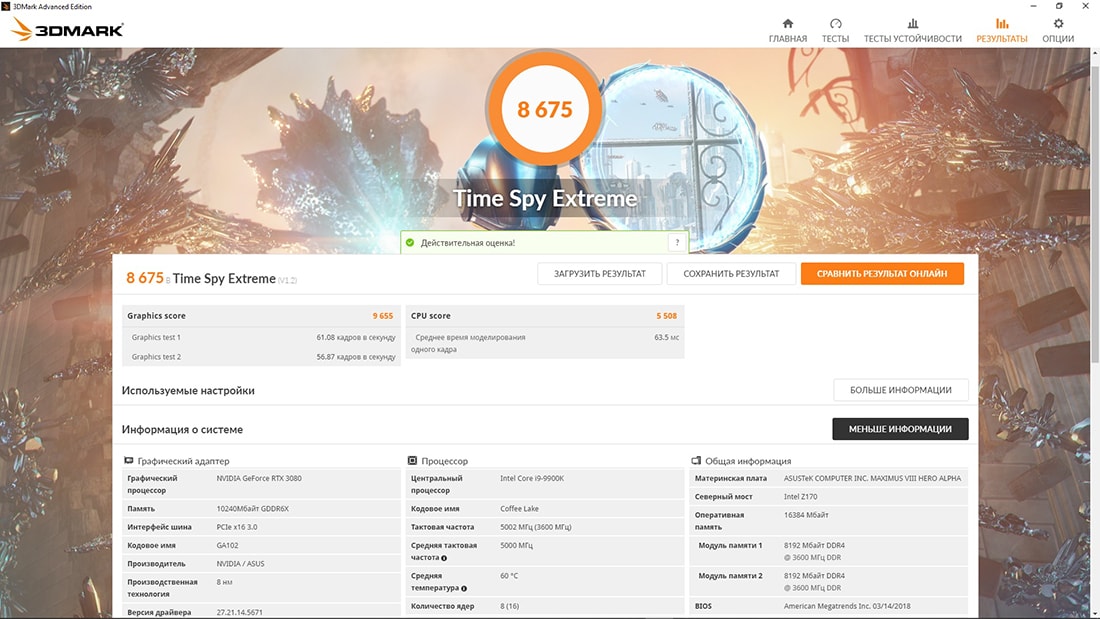
Task: Click the 5002 МГц (3600 МГц) clock value
Action: pyautogui.click(x=536, y=527)
